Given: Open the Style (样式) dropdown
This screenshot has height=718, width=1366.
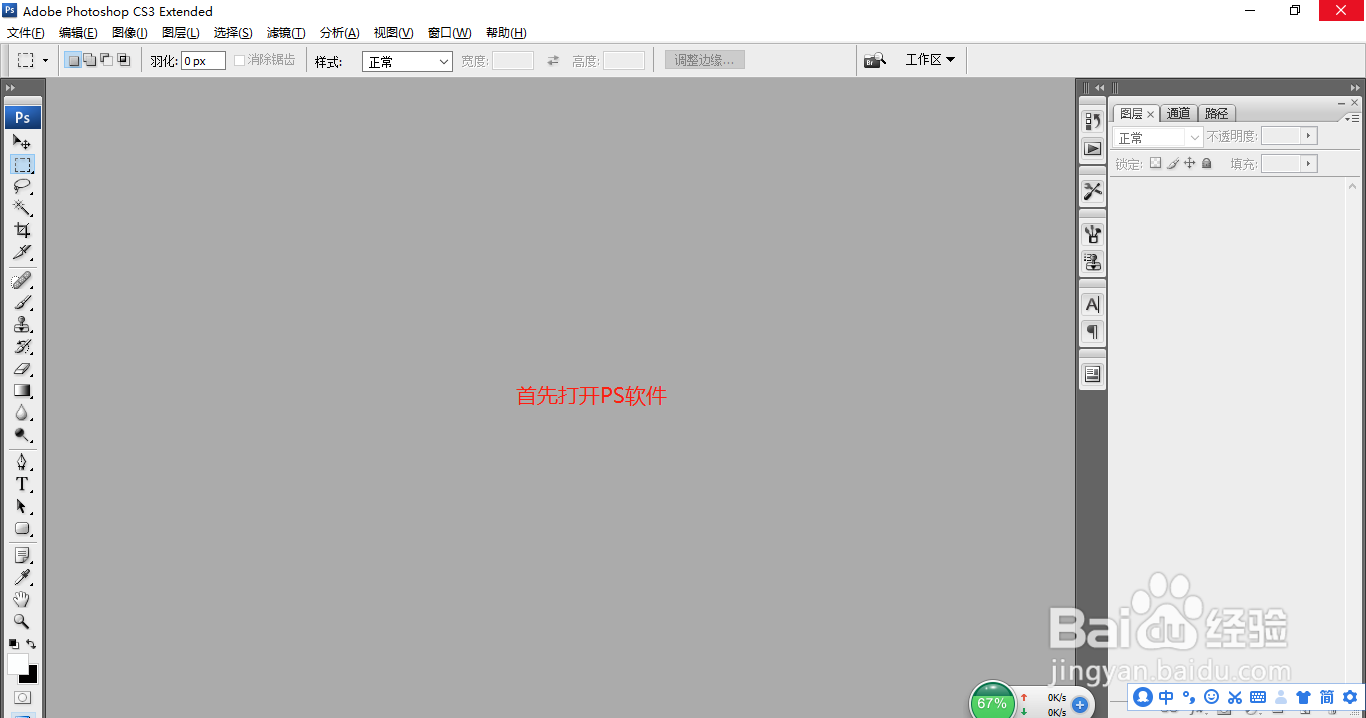Looking at the screenshot, I should click(x=407, y=61).
